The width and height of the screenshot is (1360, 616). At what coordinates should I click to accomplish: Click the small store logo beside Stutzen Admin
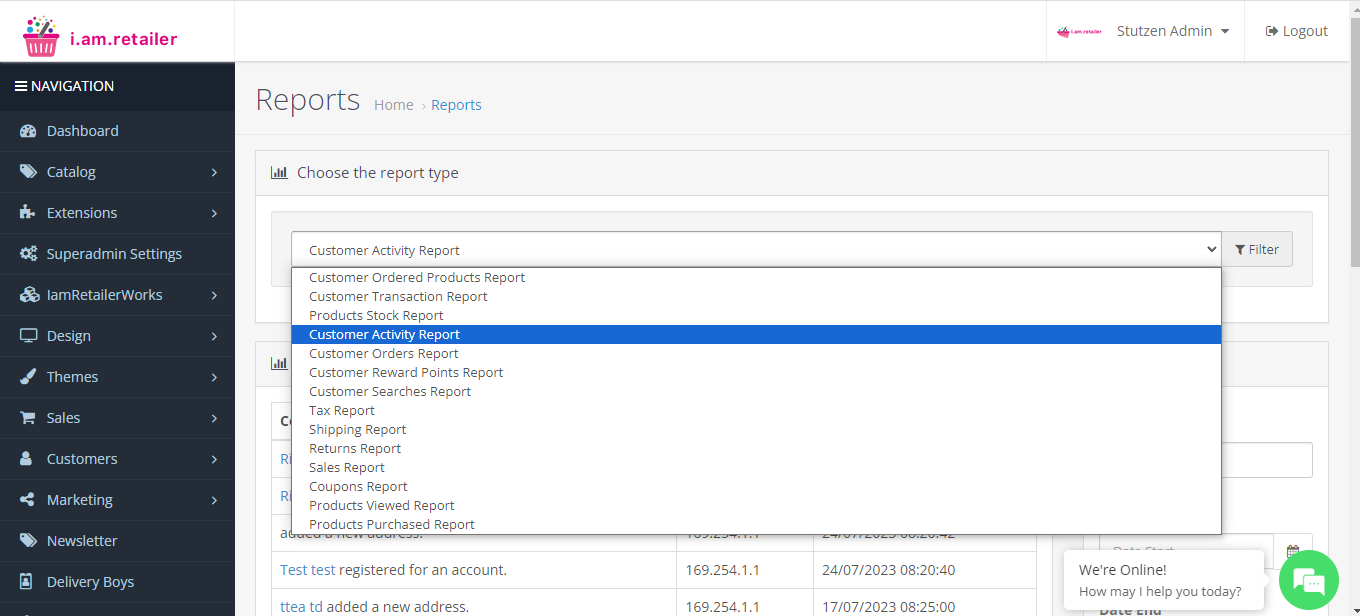click(x=1079, y=31)
